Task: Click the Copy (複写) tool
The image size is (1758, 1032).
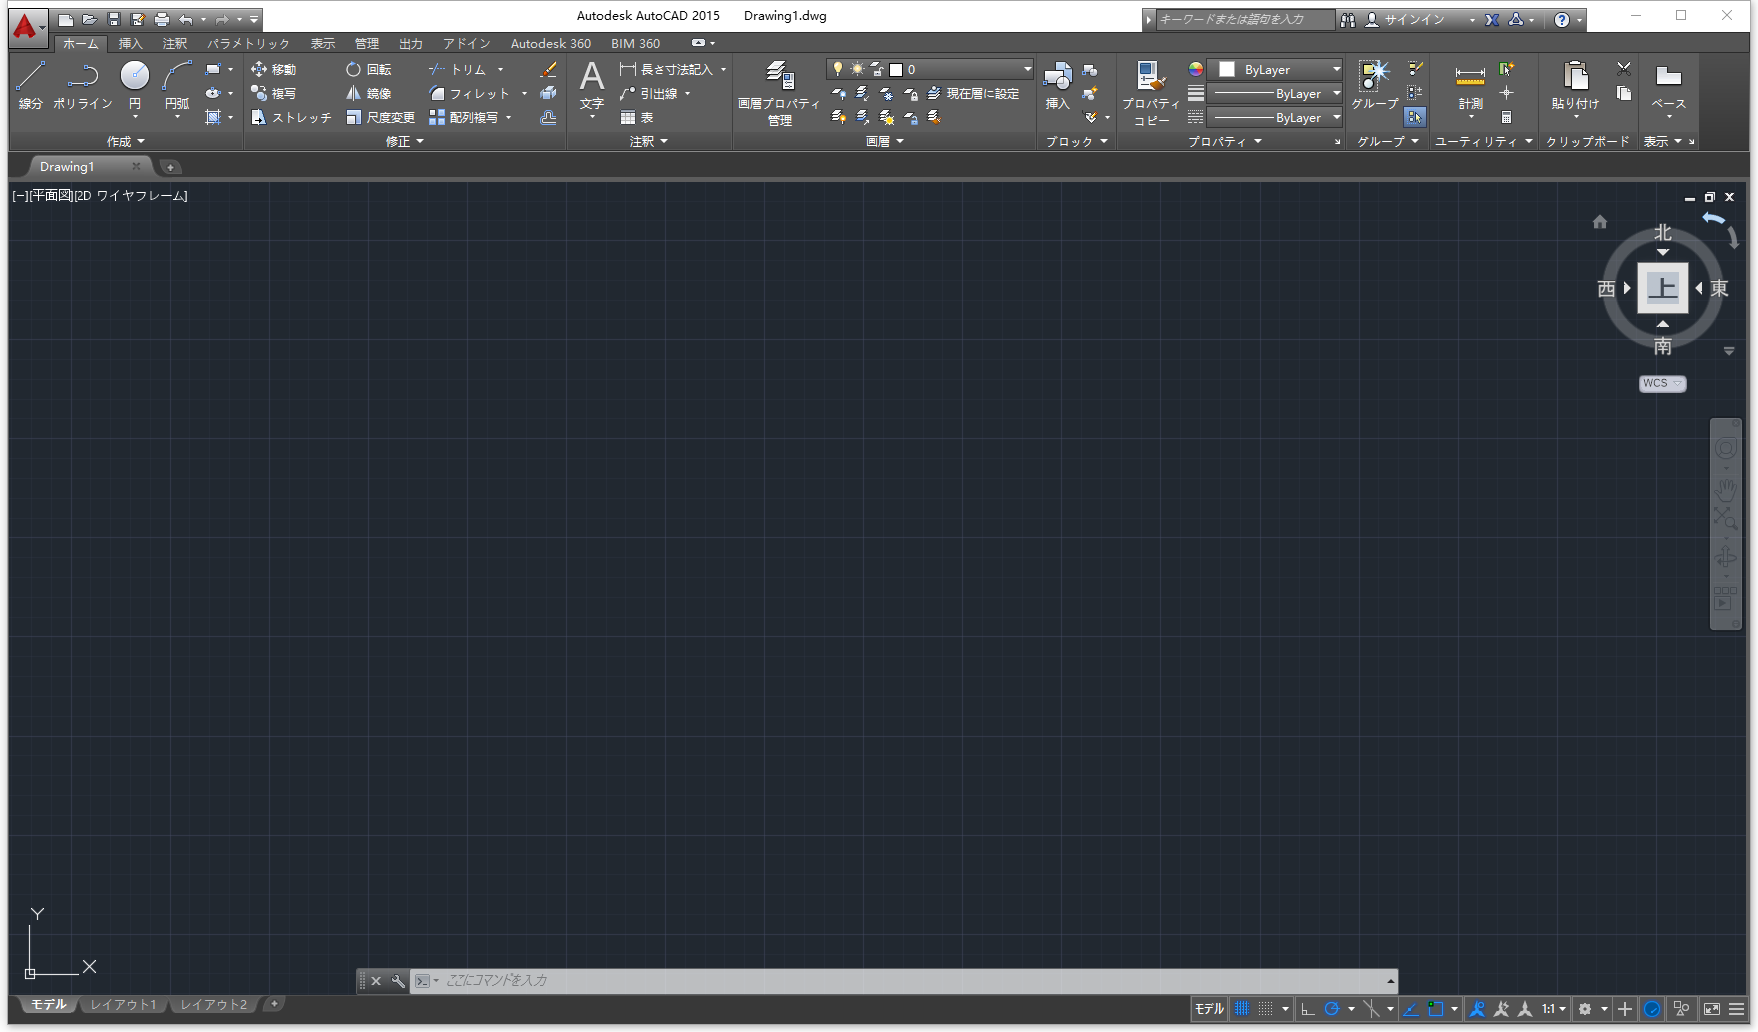Action: (273, 93)
